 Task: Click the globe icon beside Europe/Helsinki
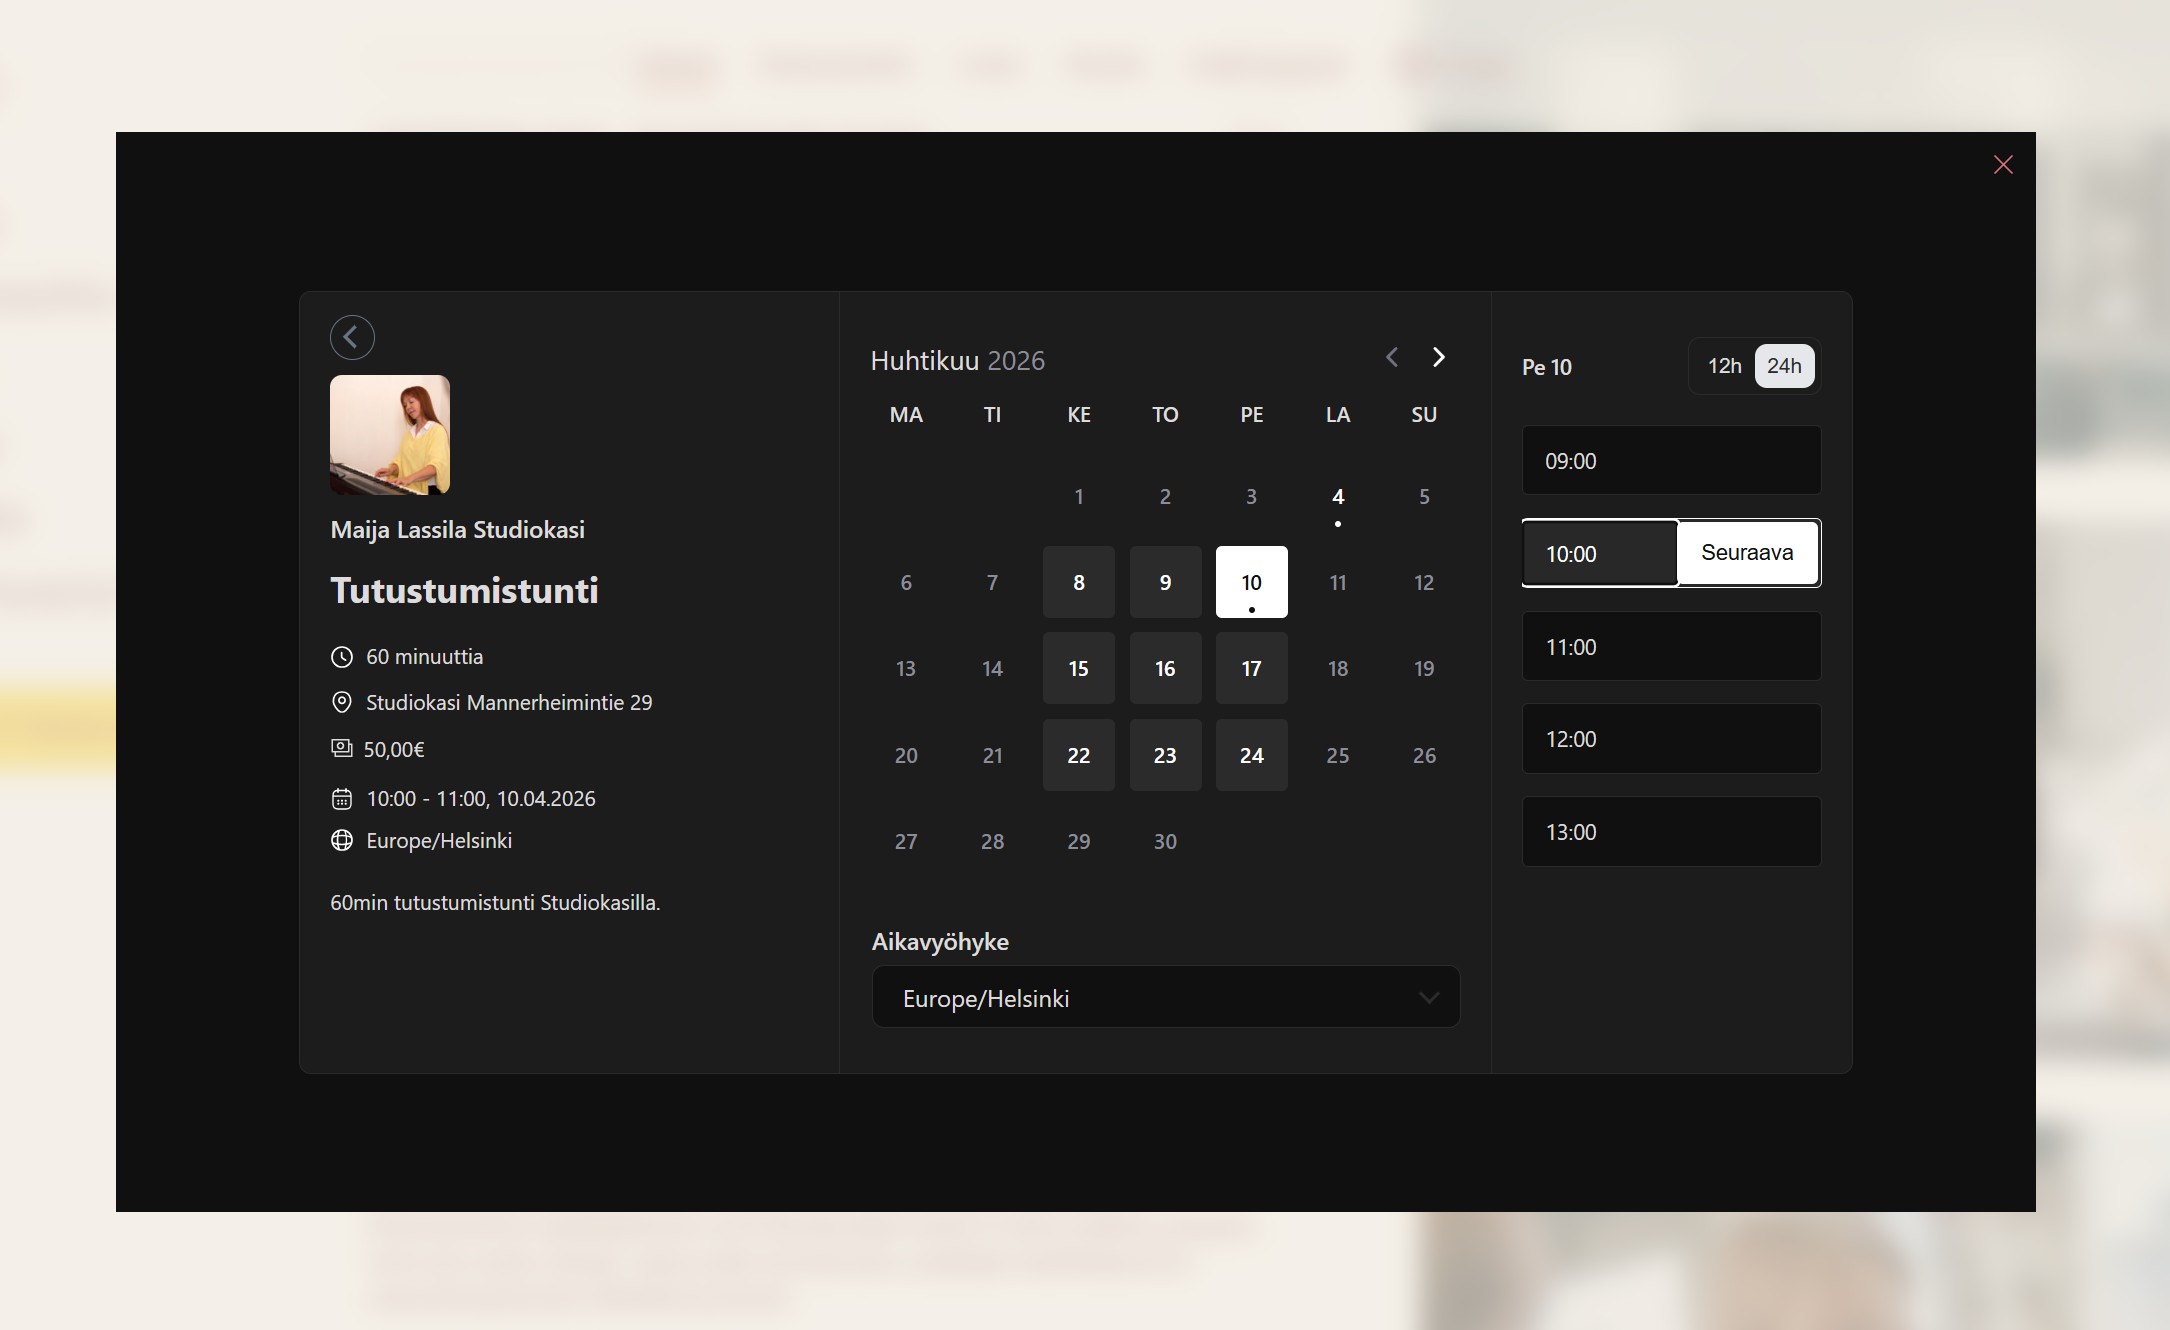click(x=342, y=841)
